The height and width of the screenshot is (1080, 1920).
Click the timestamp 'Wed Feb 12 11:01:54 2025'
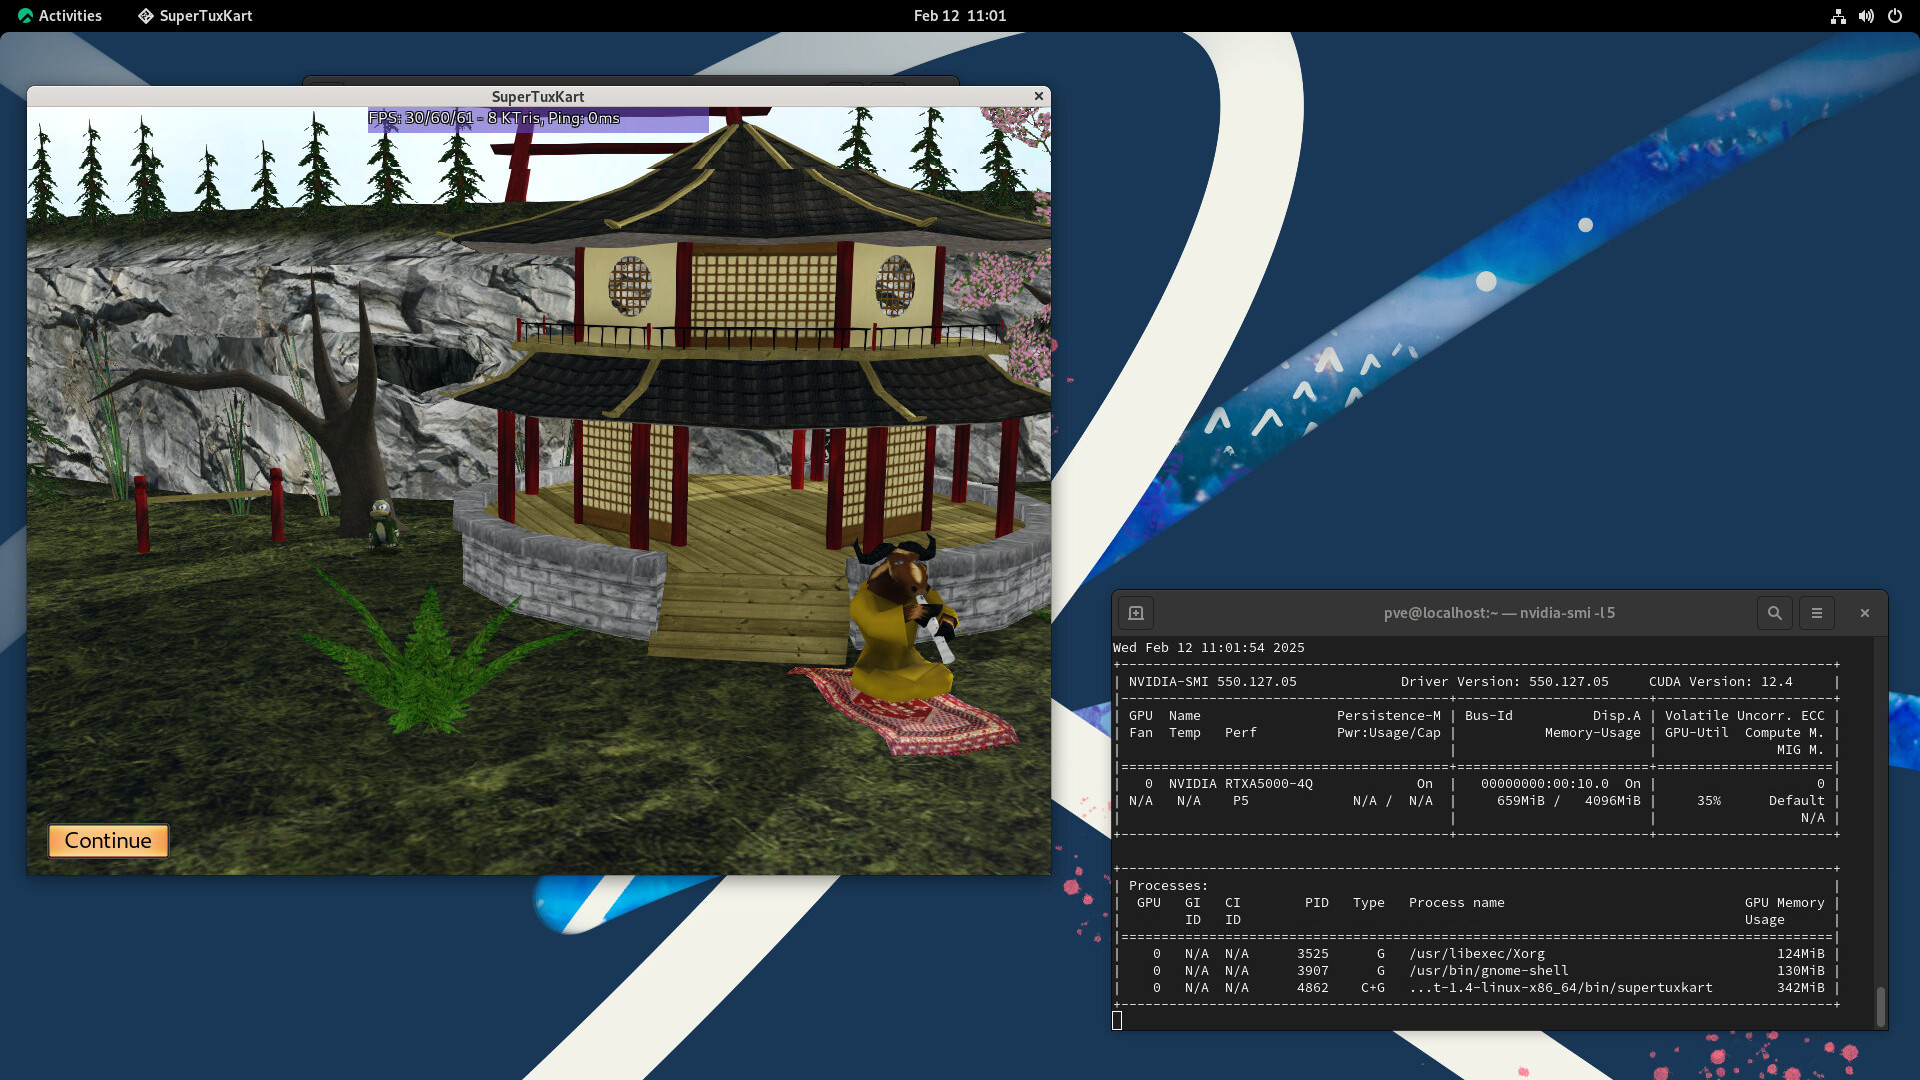coord(1209,648)
